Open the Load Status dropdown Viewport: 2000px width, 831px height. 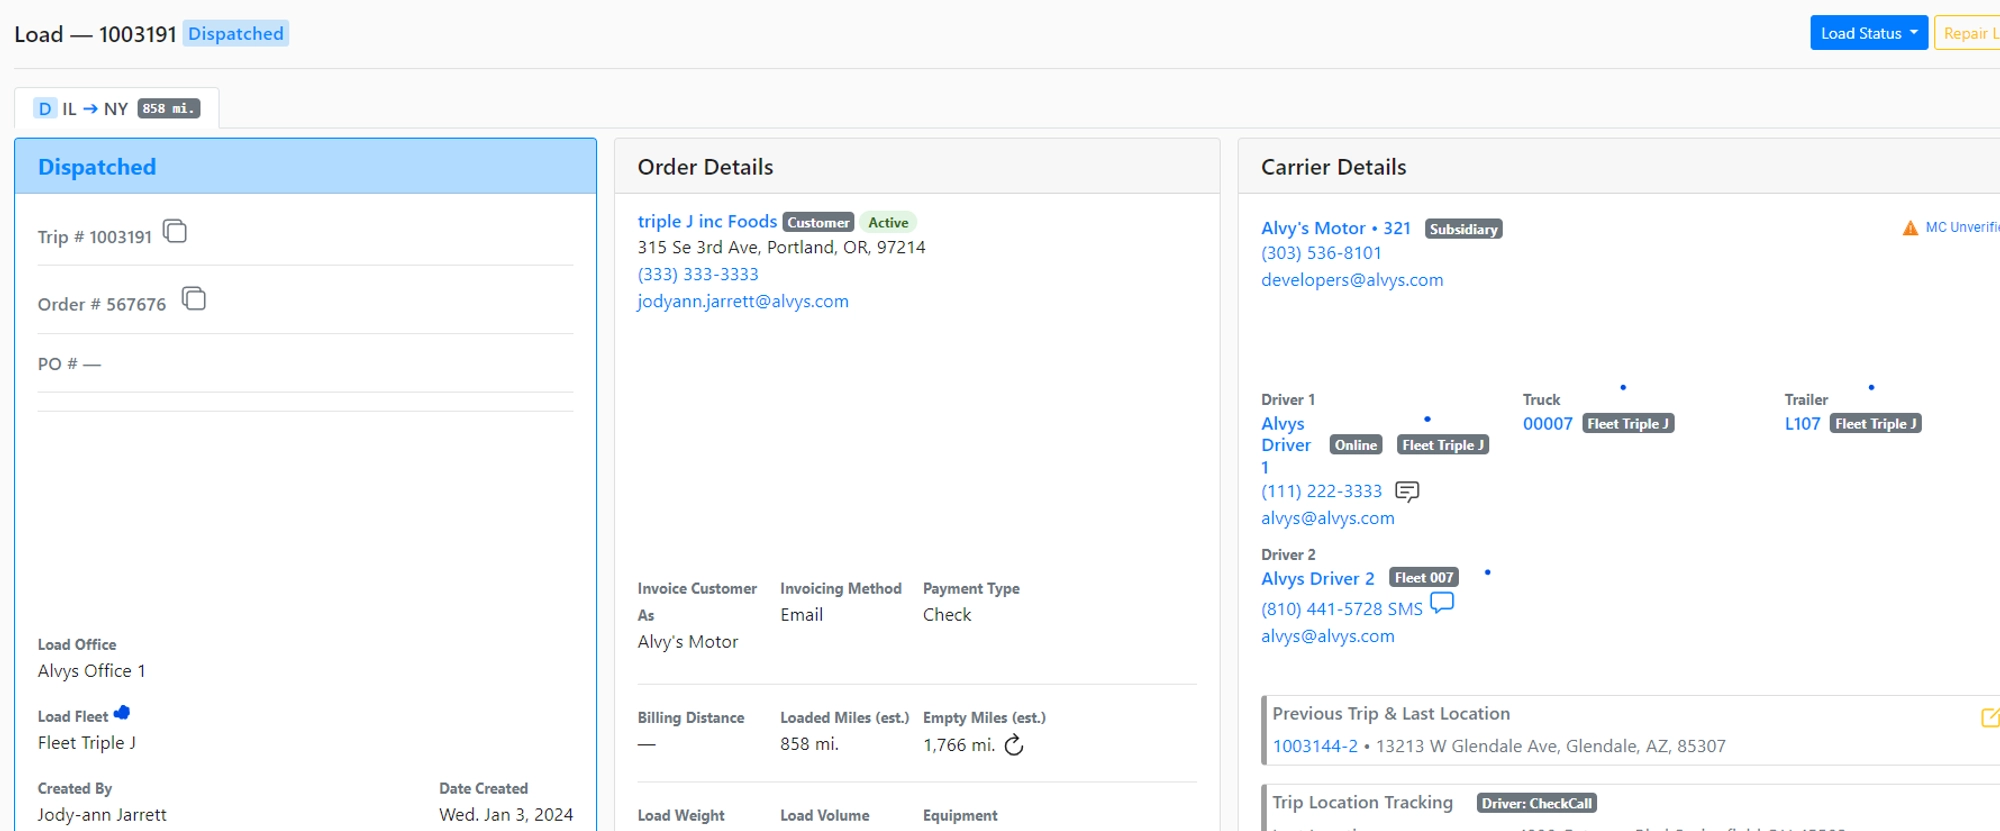(1869, 33)
